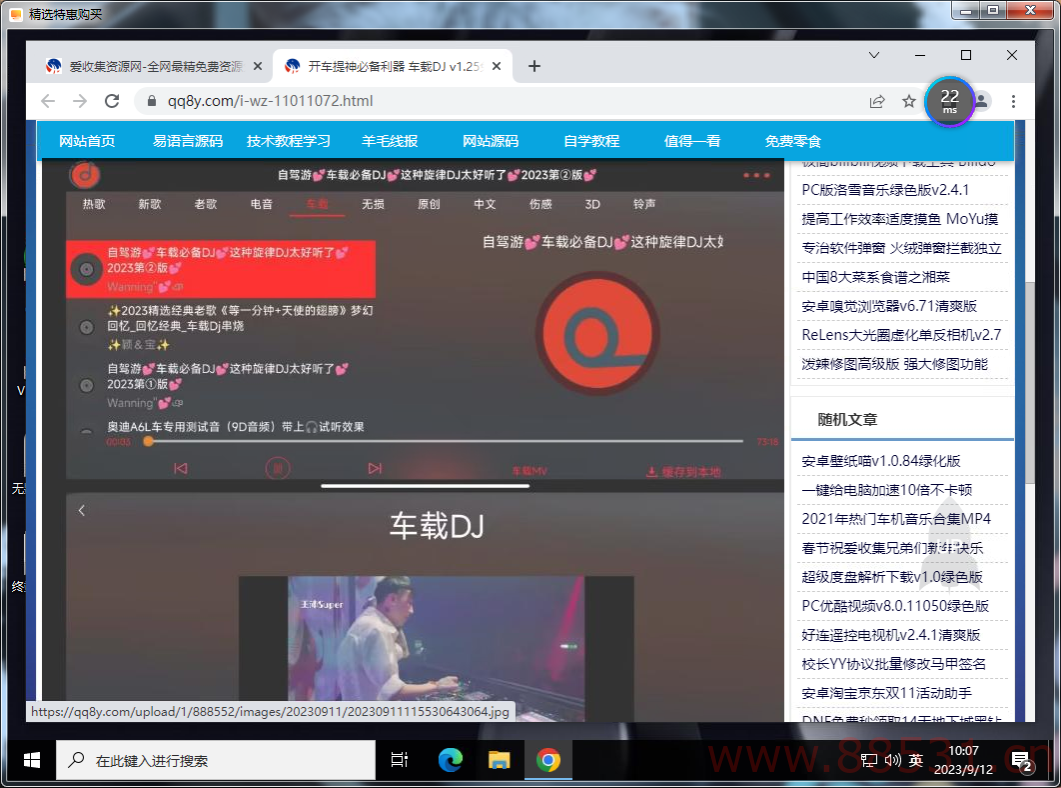The image size is (1061, 788).
Task: Click the browser back arrow
Action: (x=48, y=101)
